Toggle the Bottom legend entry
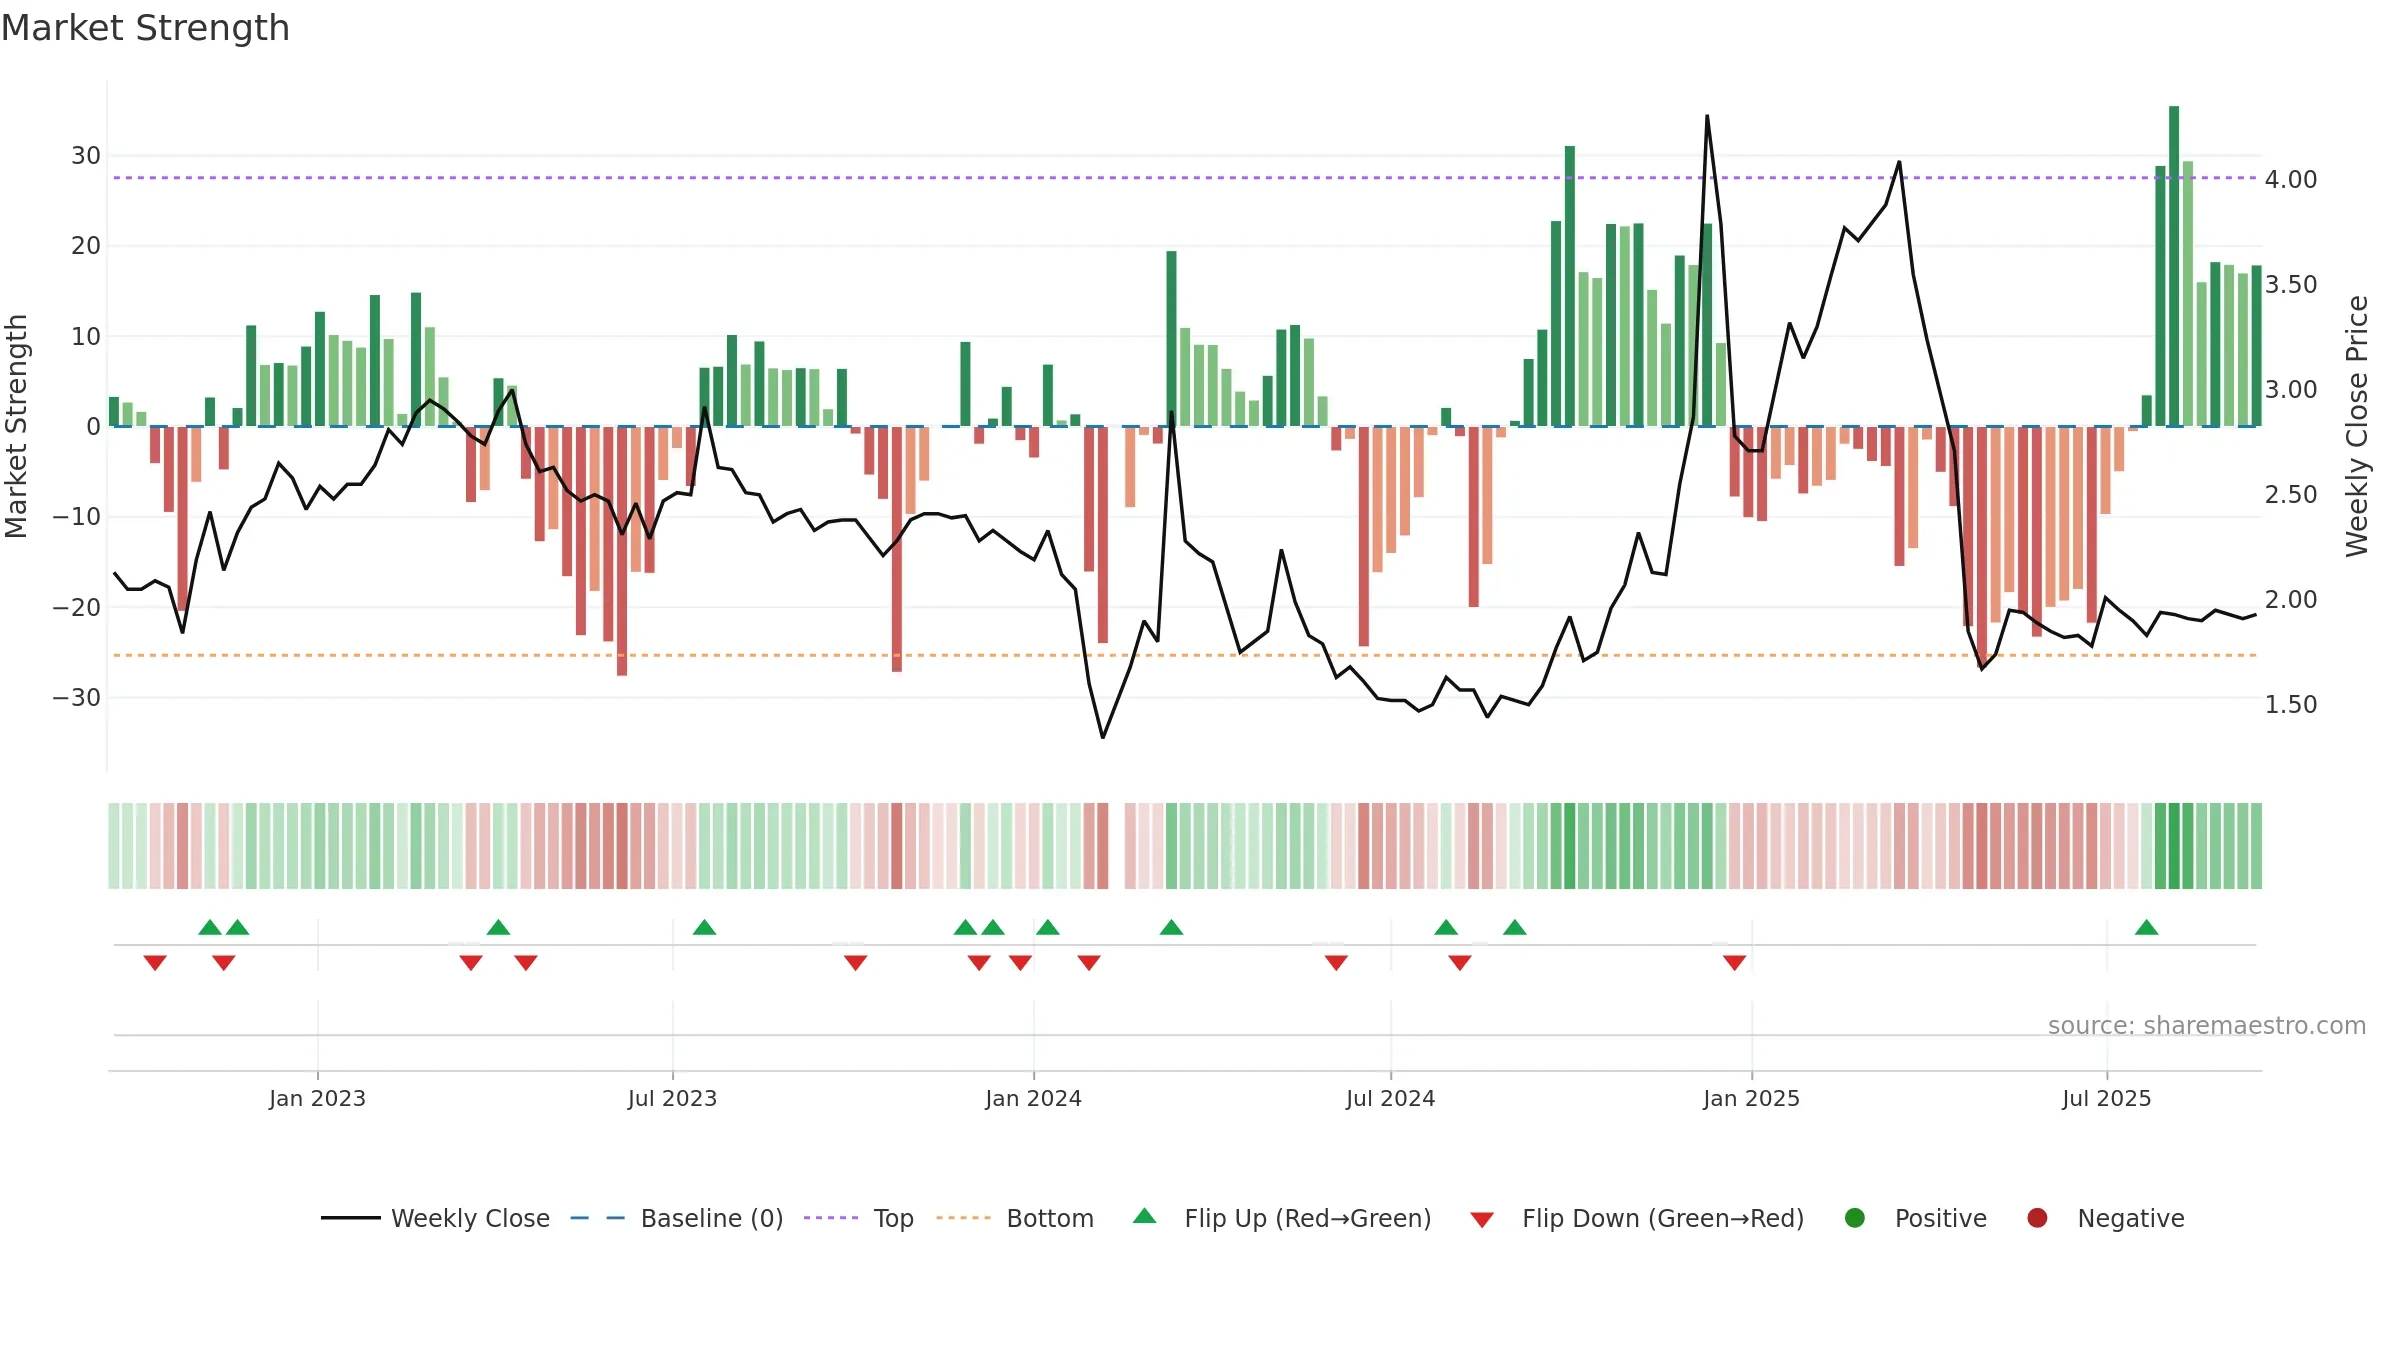 click(x=1015, y=1218)
